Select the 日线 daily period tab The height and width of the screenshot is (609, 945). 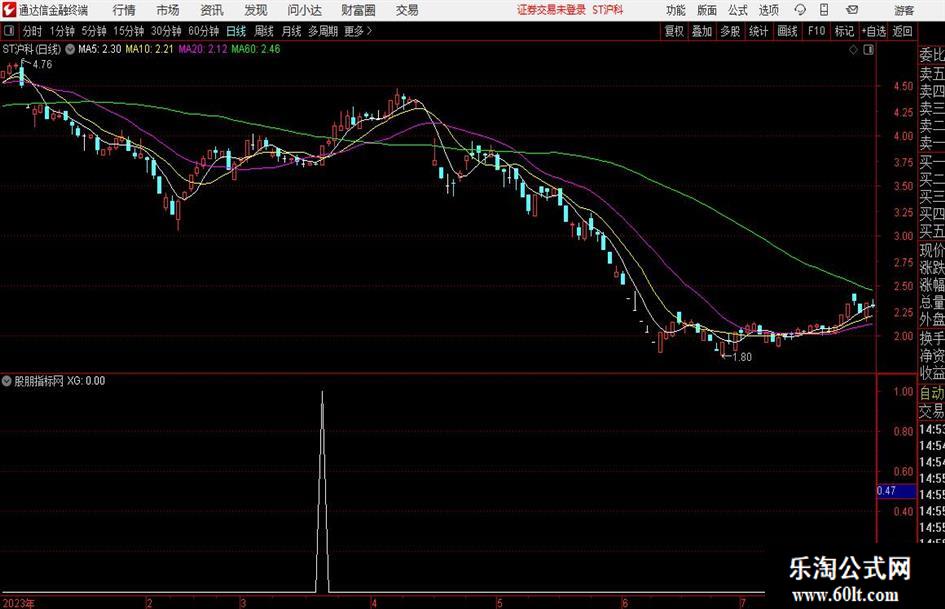point(236,31)
